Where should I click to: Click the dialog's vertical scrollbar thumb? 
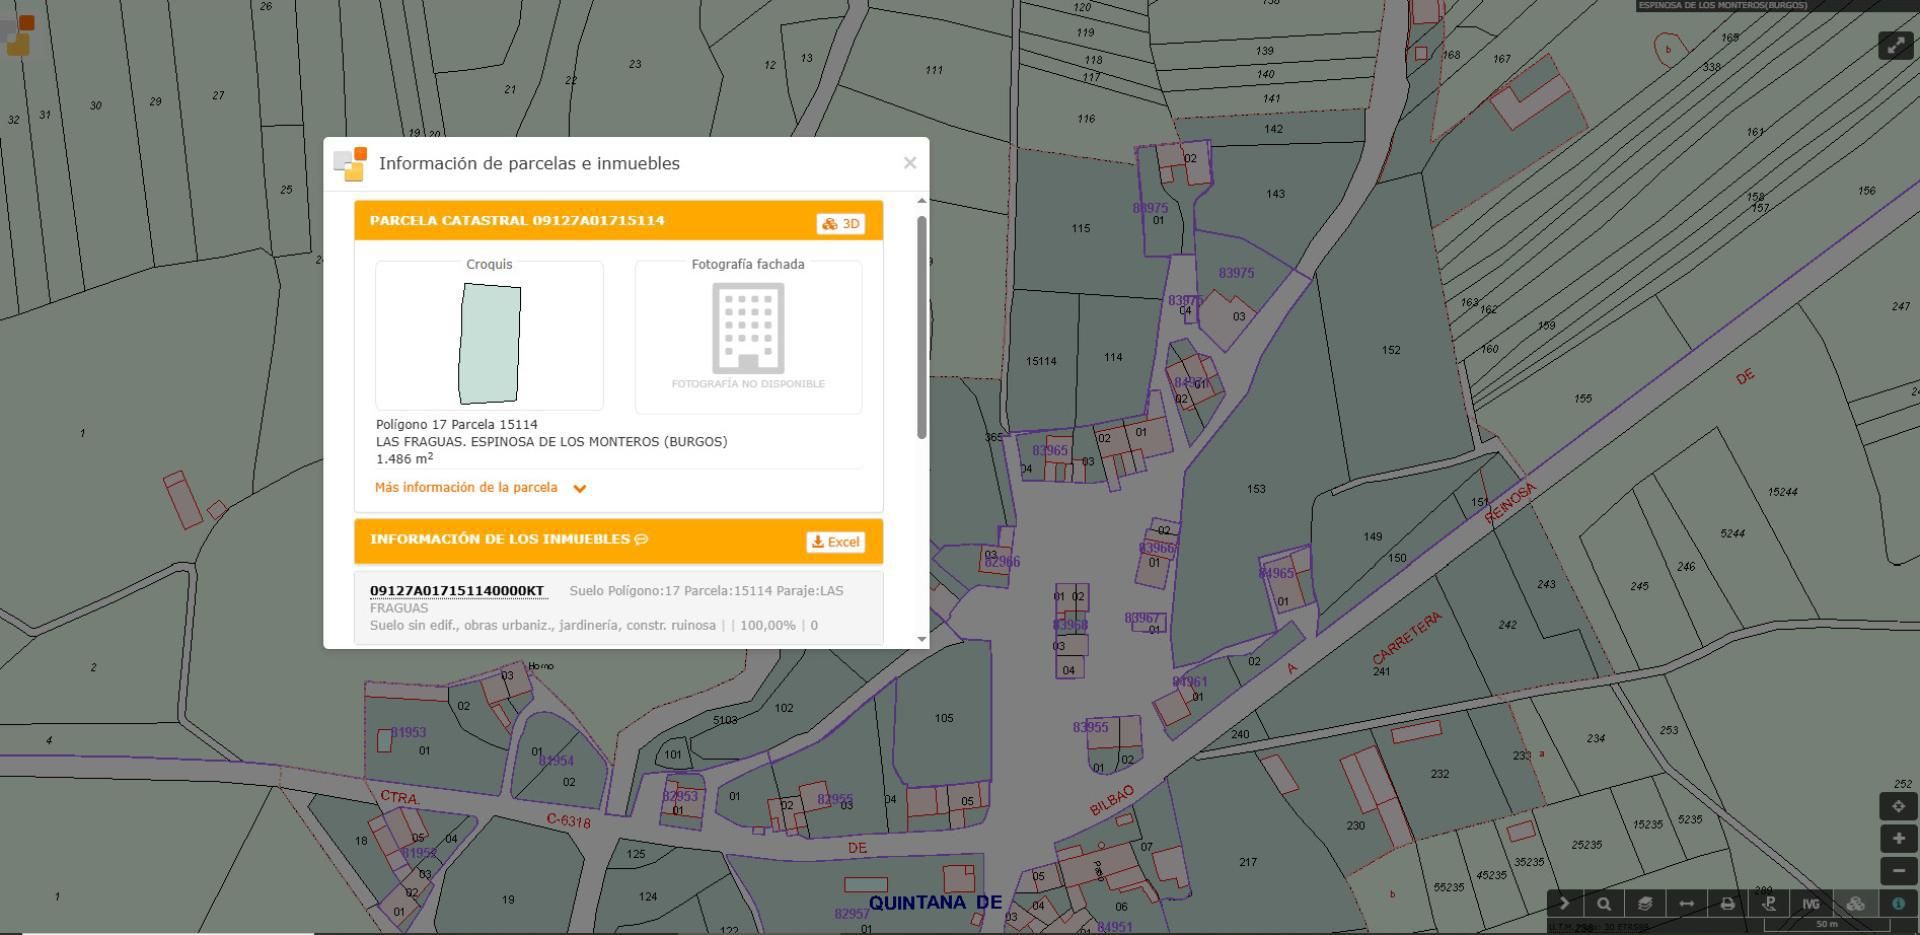click(921, 327)
